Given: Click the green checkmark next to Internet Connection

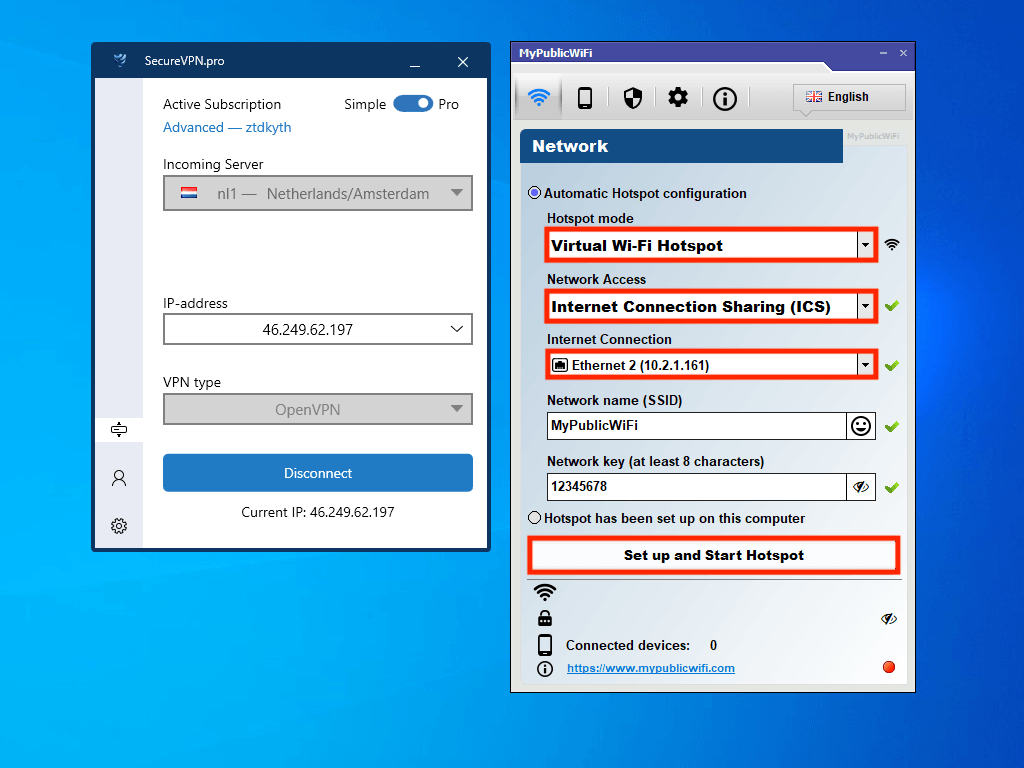Looking at the screenshot, I should [891, 366].
